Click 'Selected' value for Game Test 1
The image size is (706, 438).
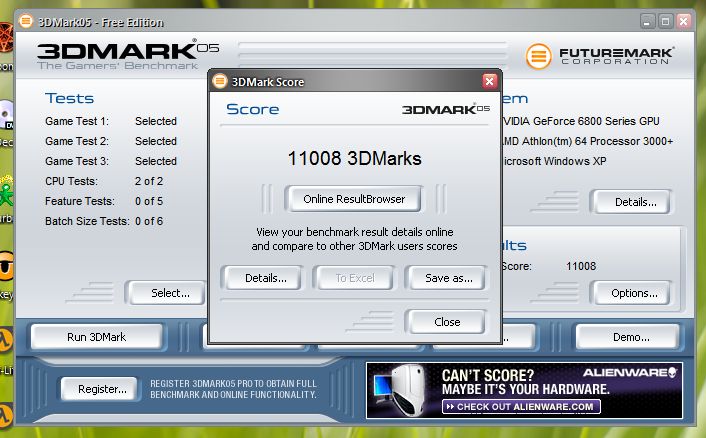[x=156, y=121]
